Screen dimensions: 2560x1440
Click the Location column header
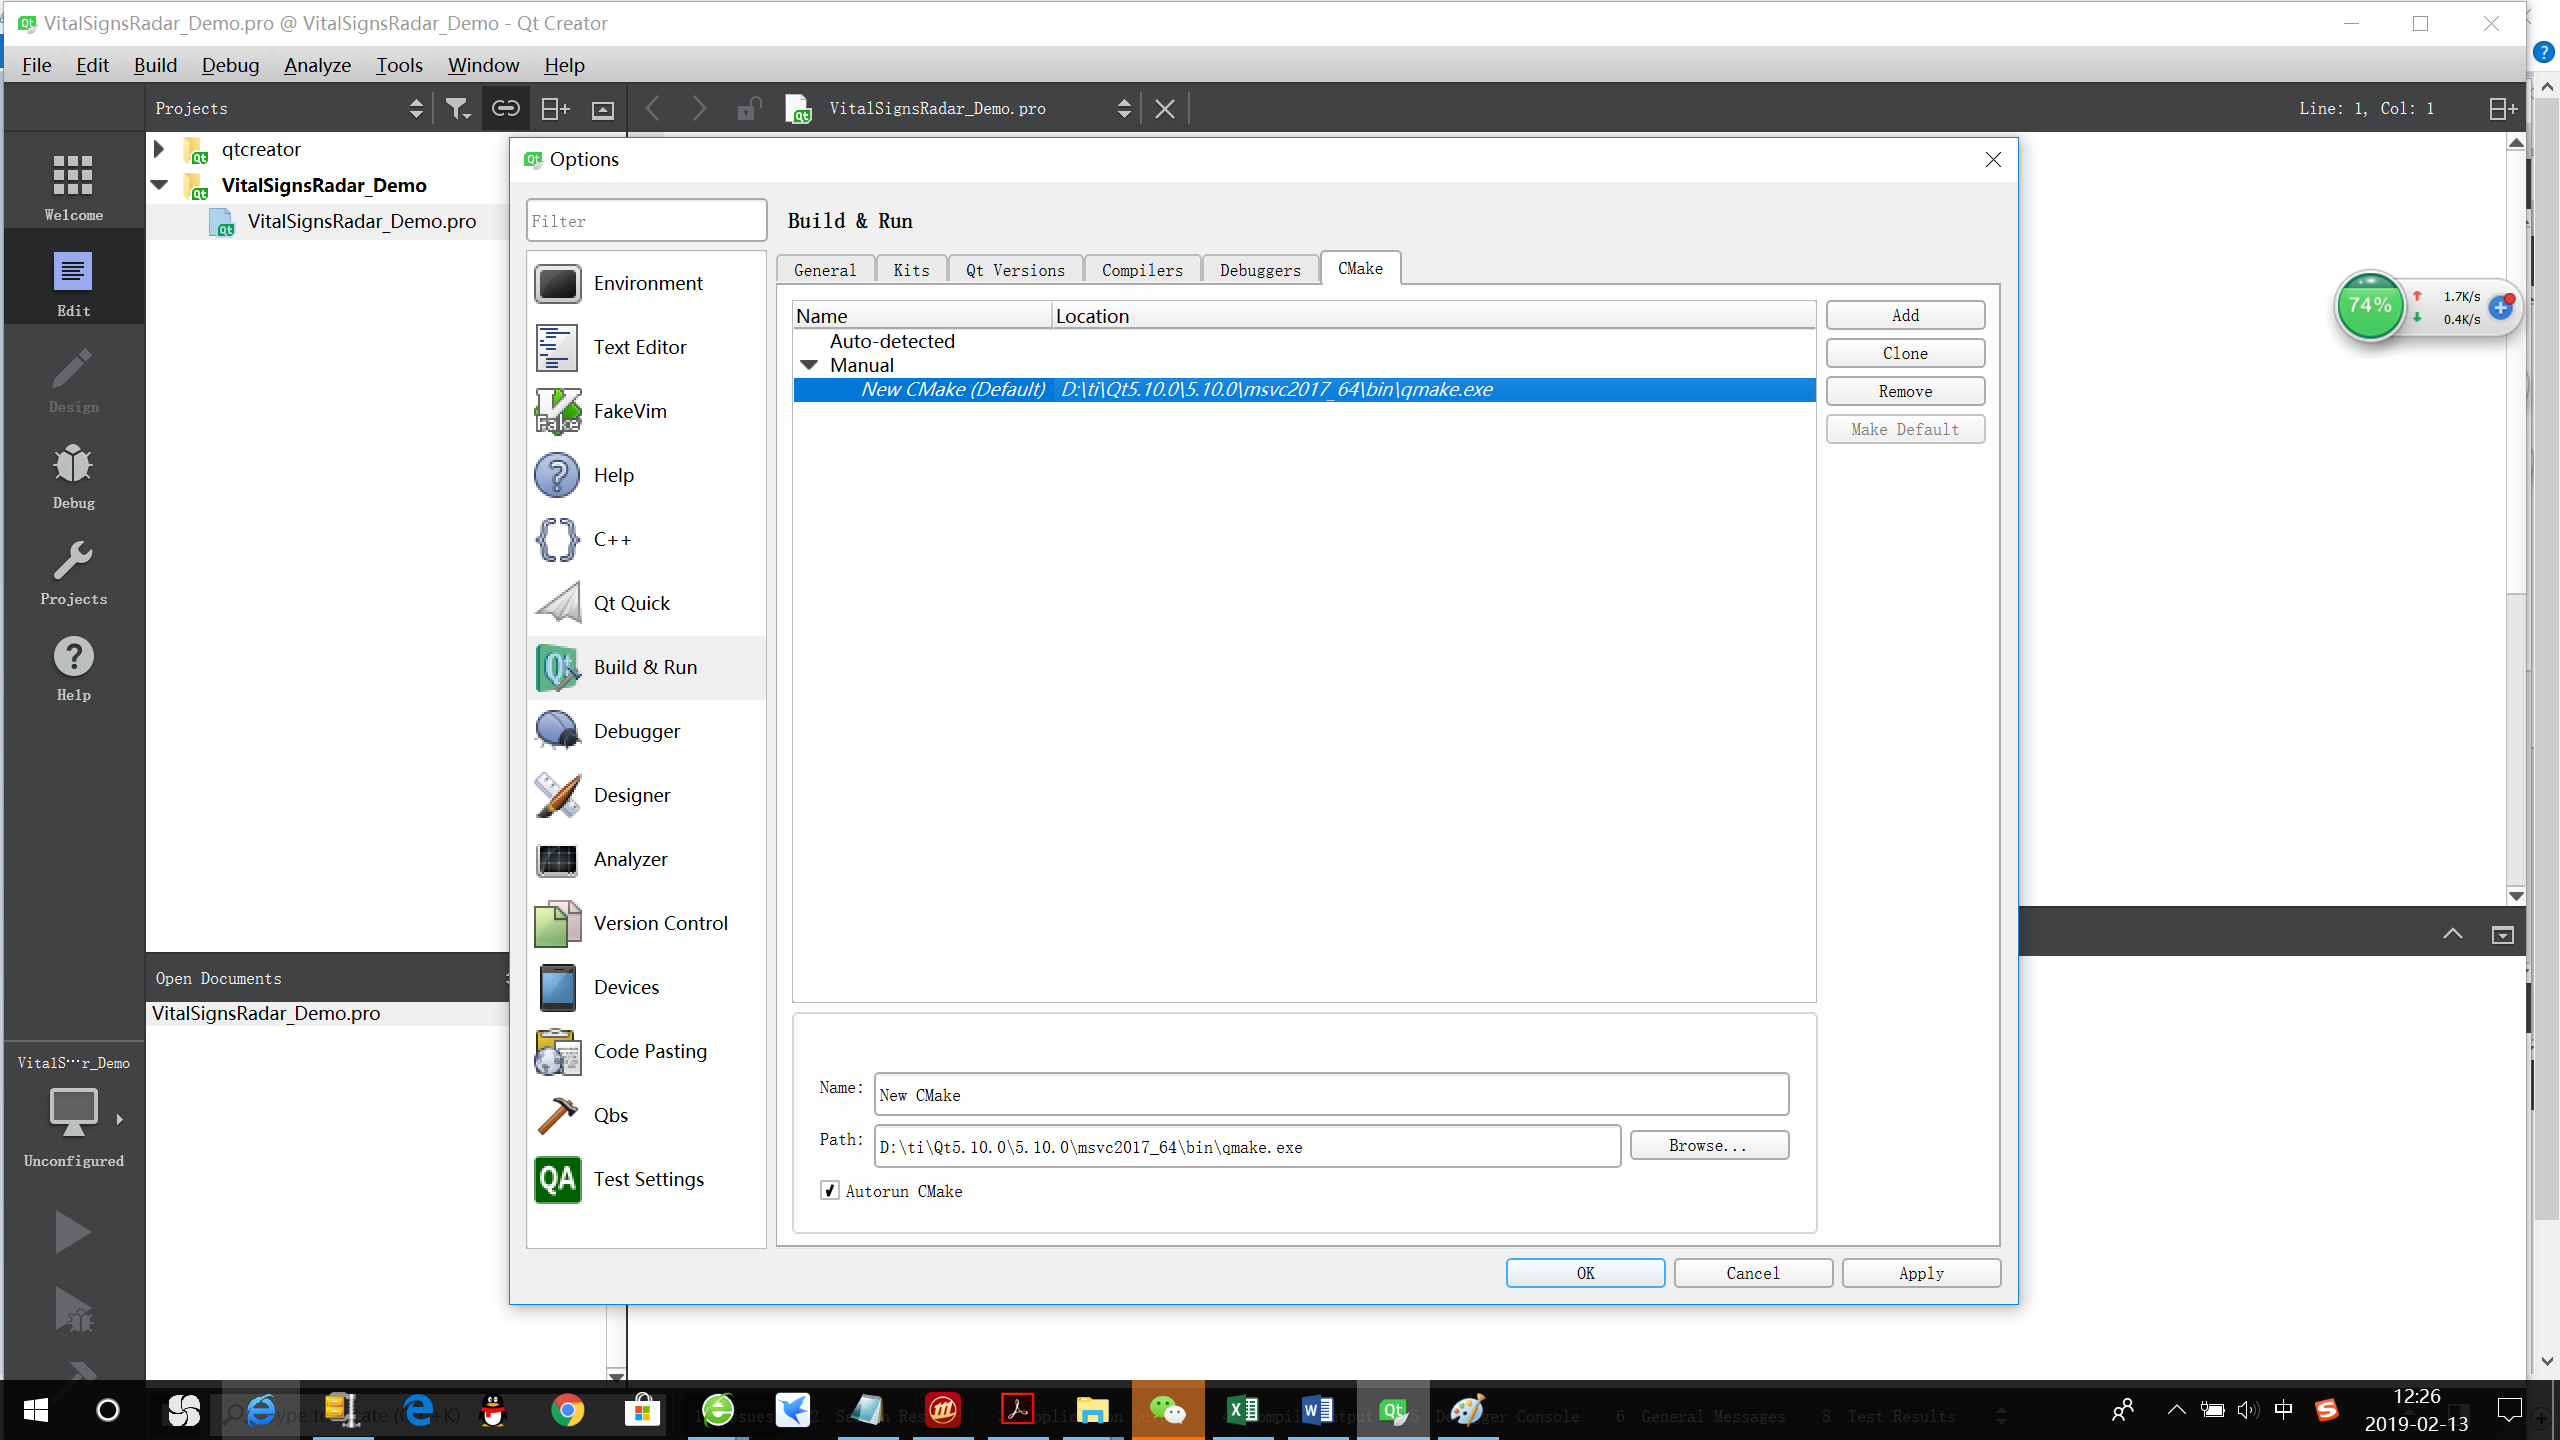(x=1434, y=316)
